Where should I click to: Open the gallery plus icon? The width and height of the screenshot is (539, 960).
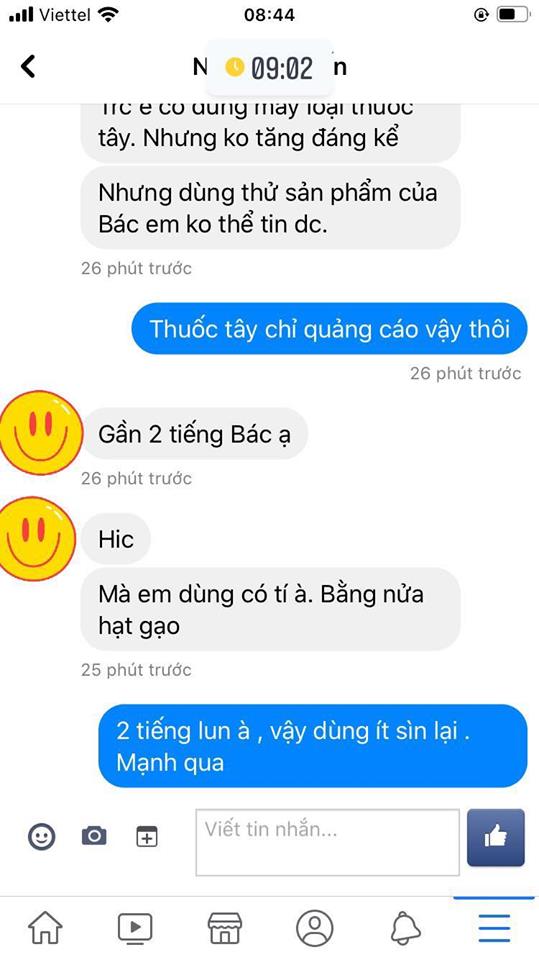coord(146,836)
